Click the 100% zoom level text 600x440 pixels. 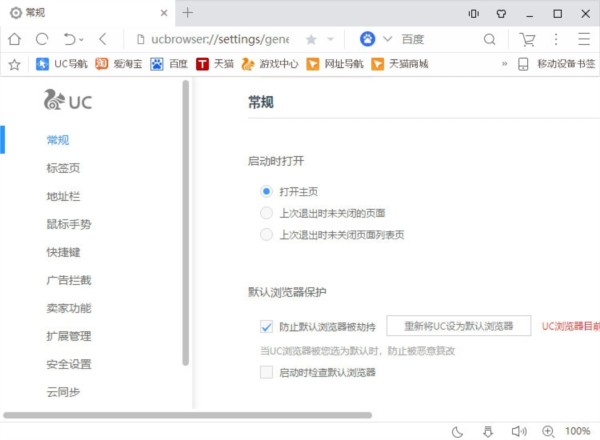point(577,431)
